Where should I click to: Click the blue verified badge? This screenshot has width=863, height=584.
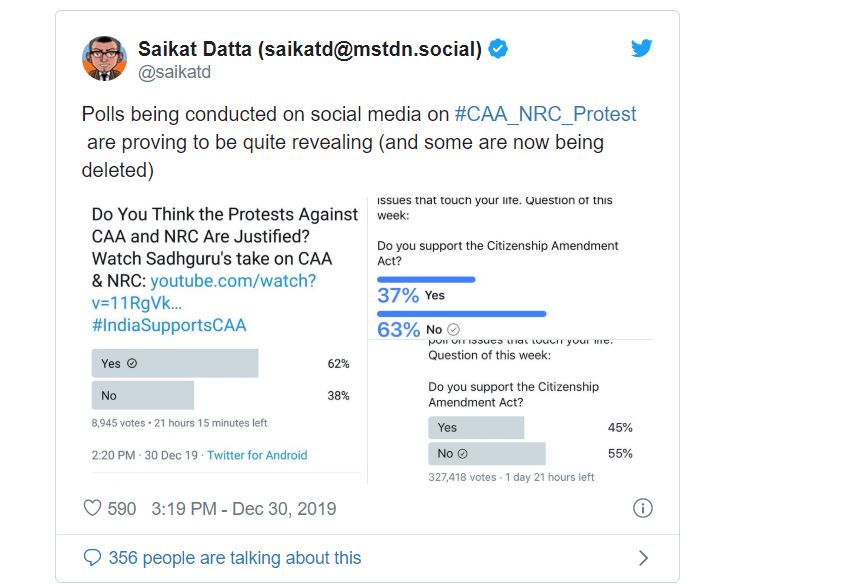point(497,49)
